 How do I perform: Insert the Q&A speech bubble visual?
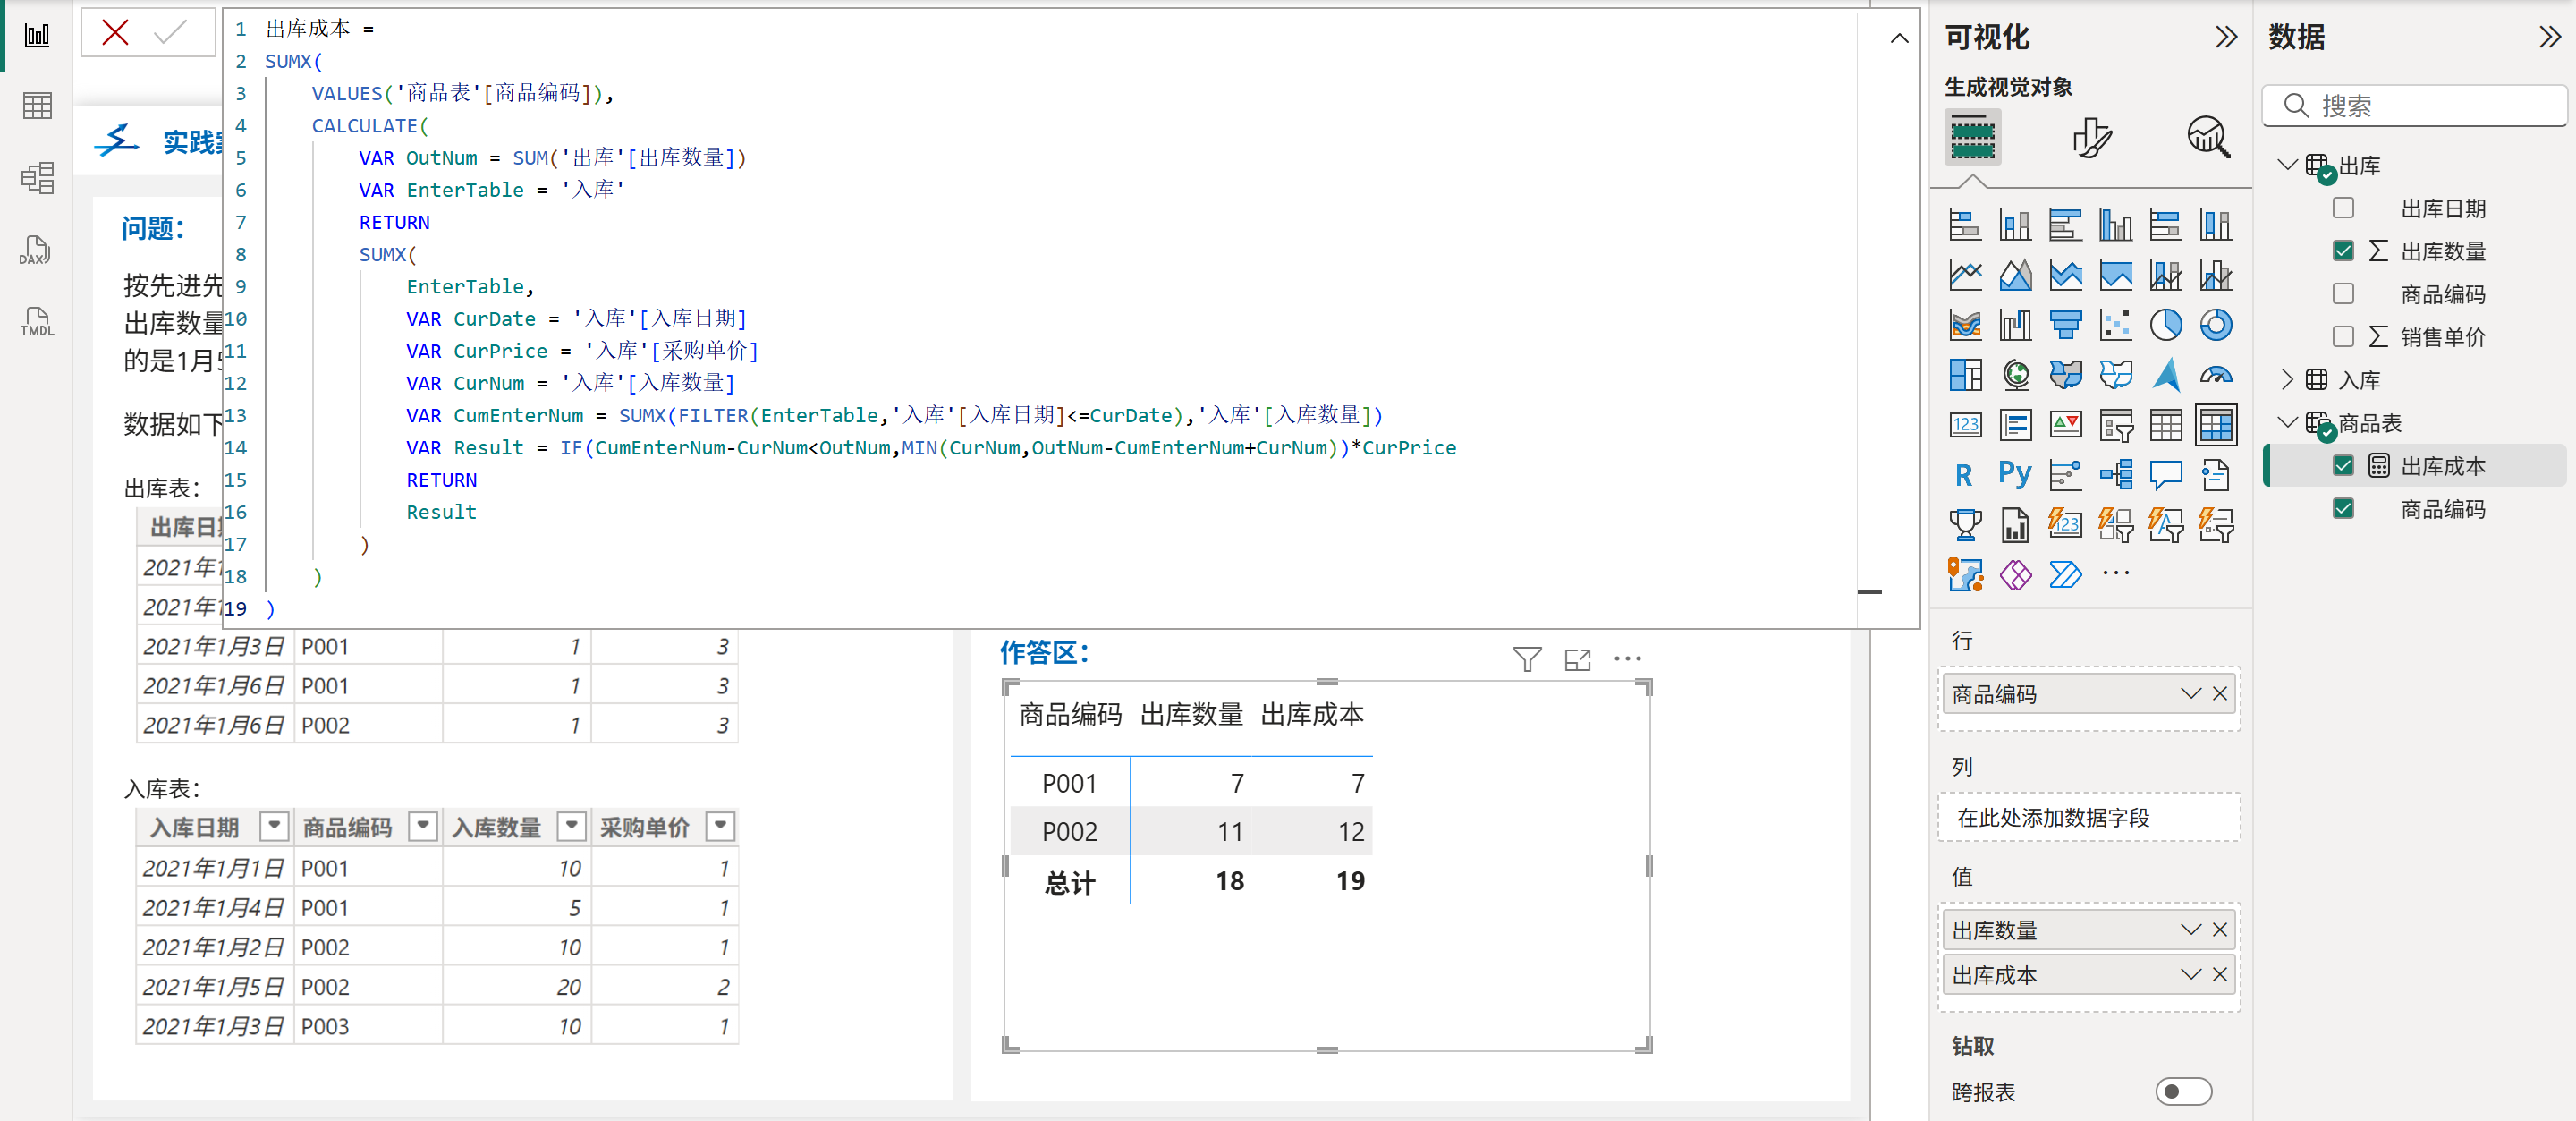pos(2165,475)
